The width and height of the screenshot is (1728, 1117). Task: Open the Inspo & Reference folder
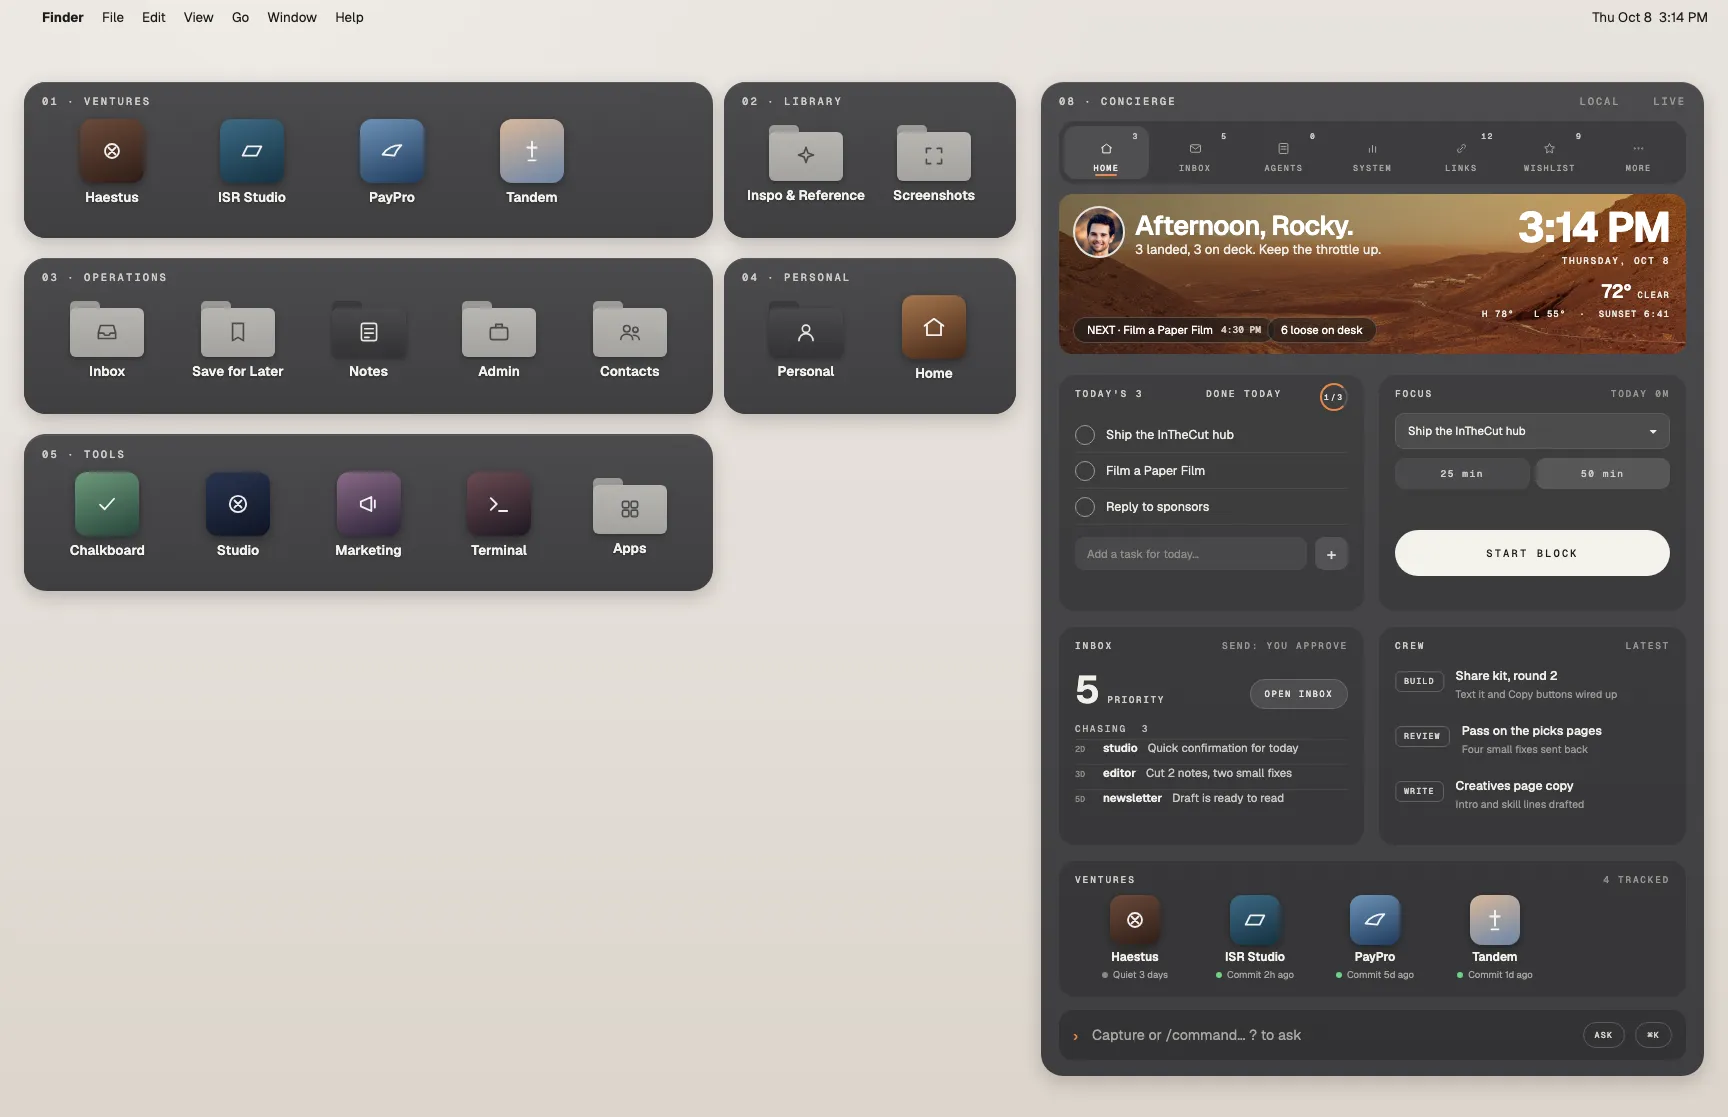pyautogui.click(x=806, y=153)
